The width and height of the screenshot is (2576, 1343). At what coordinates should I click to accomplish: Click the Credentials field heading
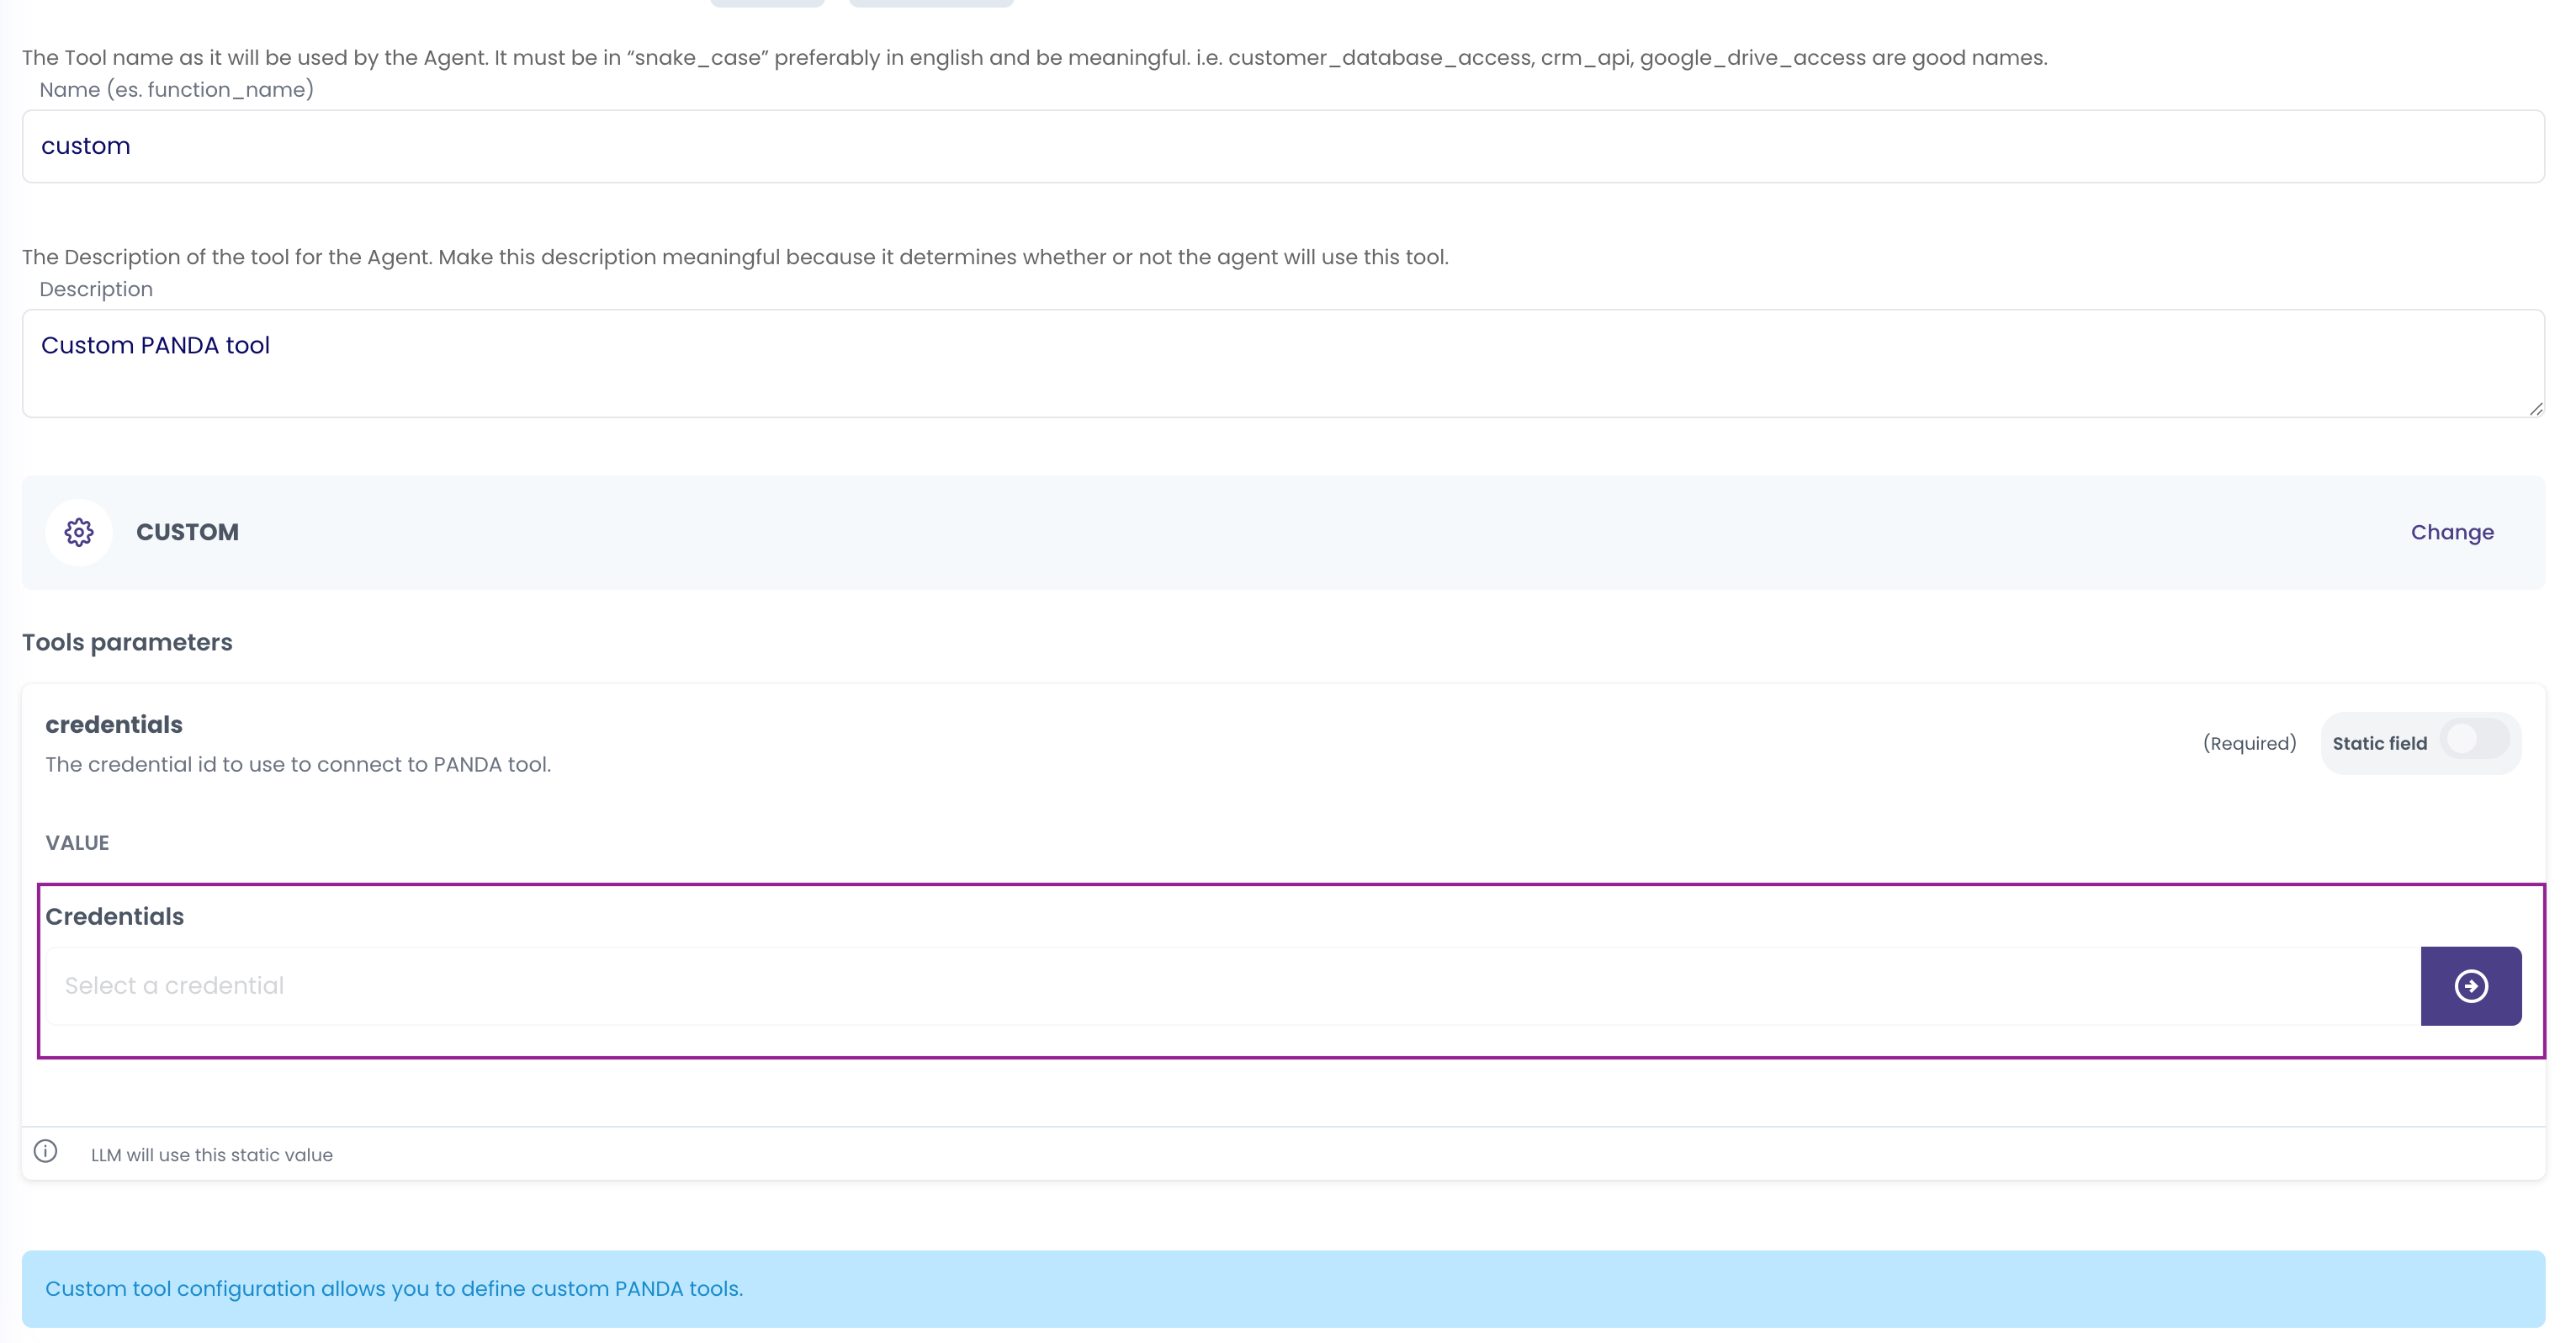114,916
